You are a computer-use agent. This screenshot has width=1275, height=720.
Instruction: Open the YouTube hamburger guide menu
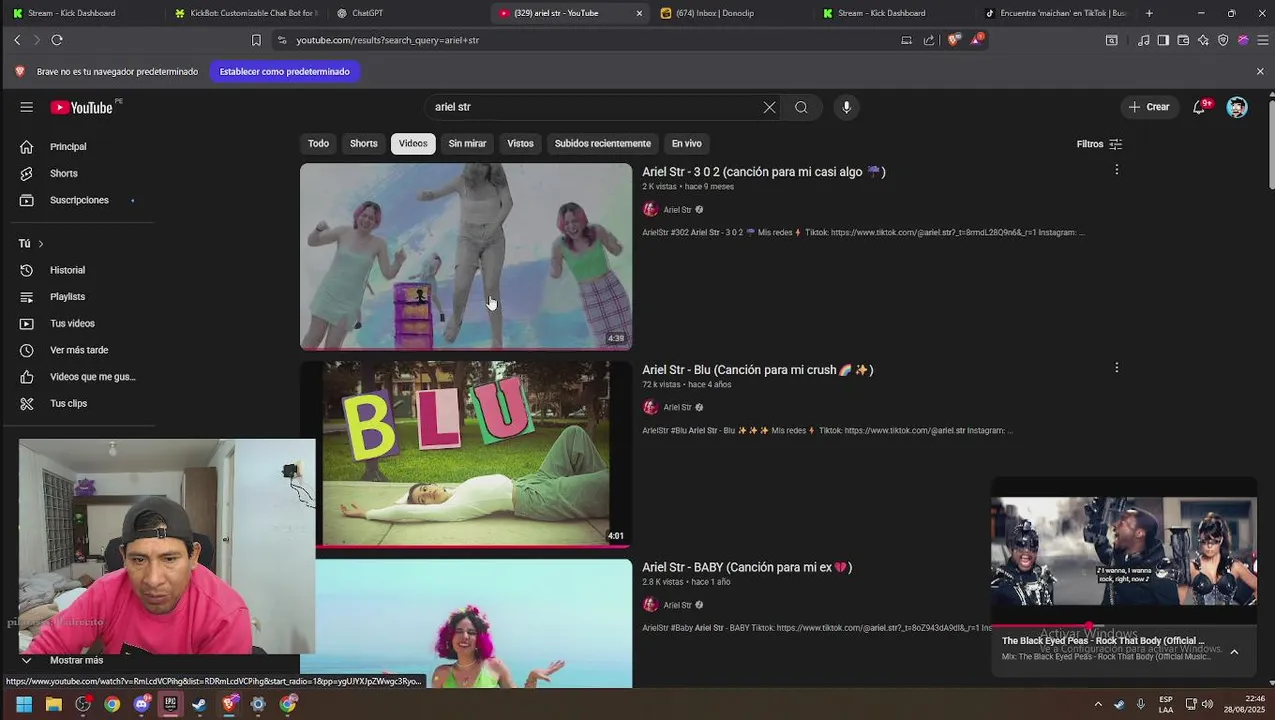pos(27,107)
